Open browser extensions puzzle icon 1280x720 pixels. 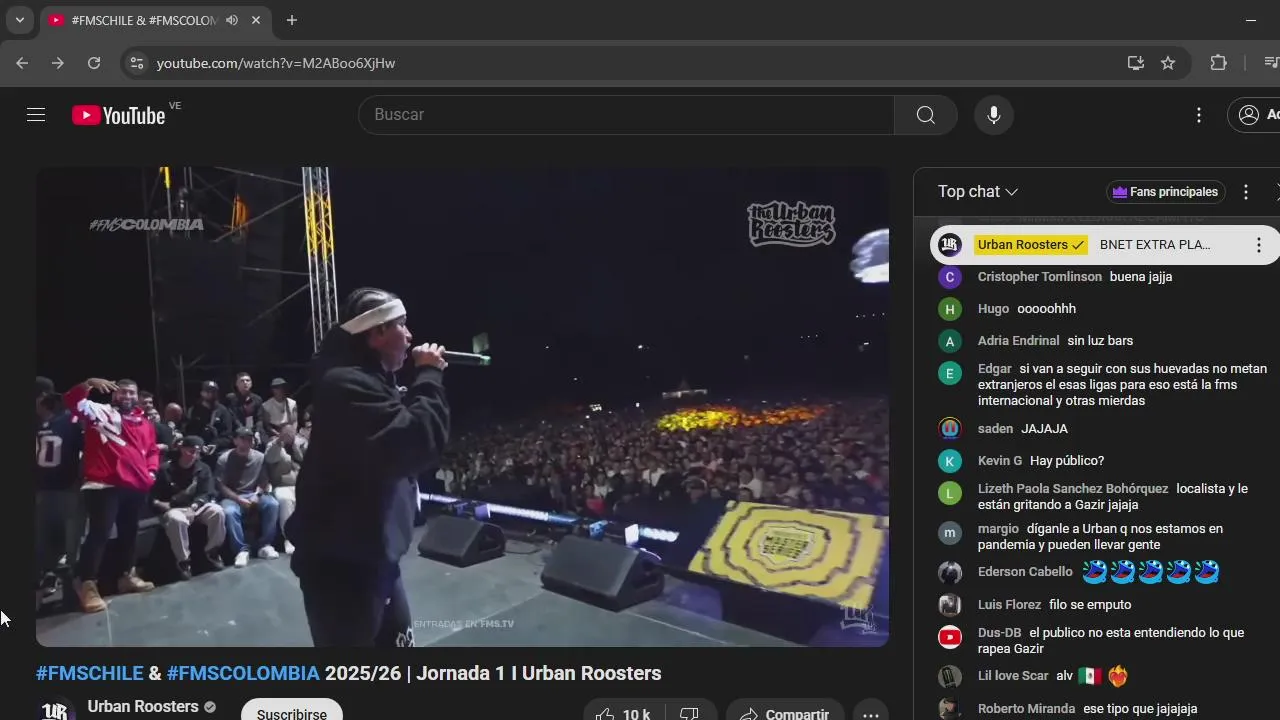coord(1218,63)
